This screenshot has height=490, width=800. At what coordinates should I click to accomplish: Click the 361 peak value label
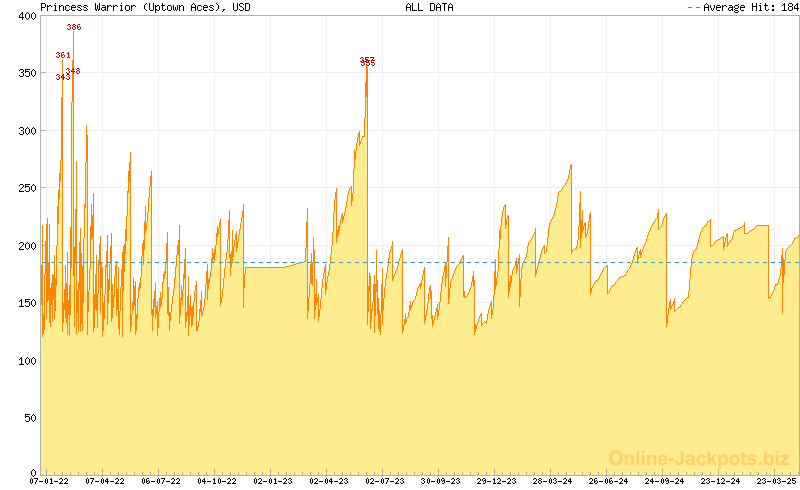coord(63,55)
